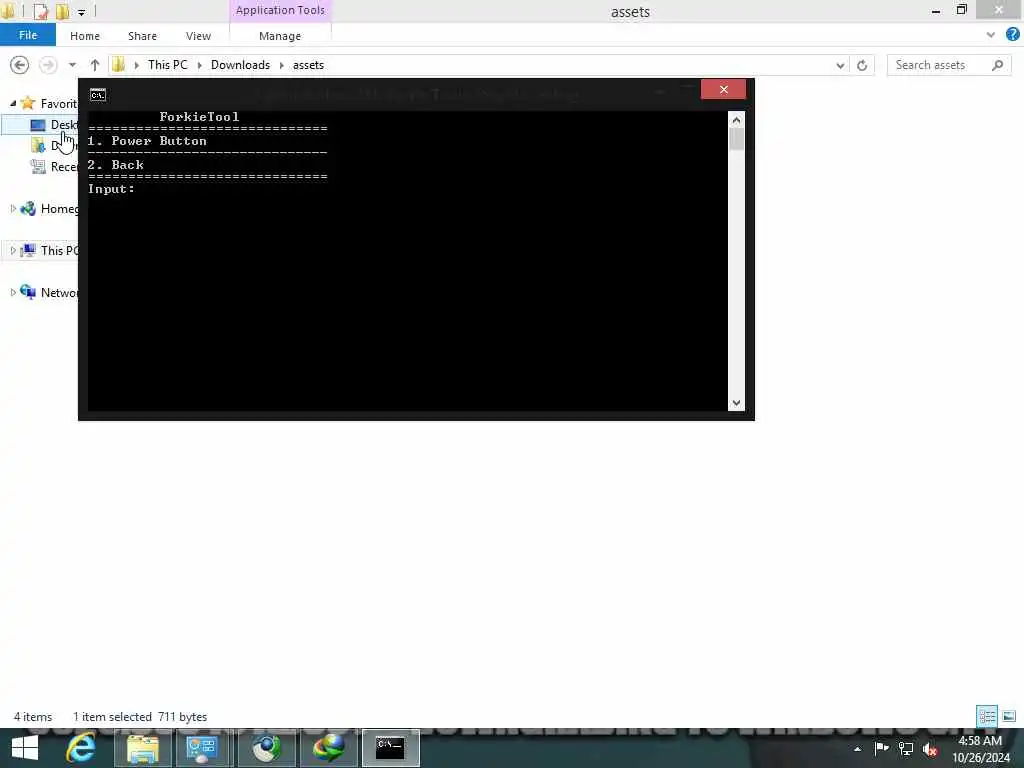Switch to details view layout
1024x768 pixels.
tap(987, 716)
